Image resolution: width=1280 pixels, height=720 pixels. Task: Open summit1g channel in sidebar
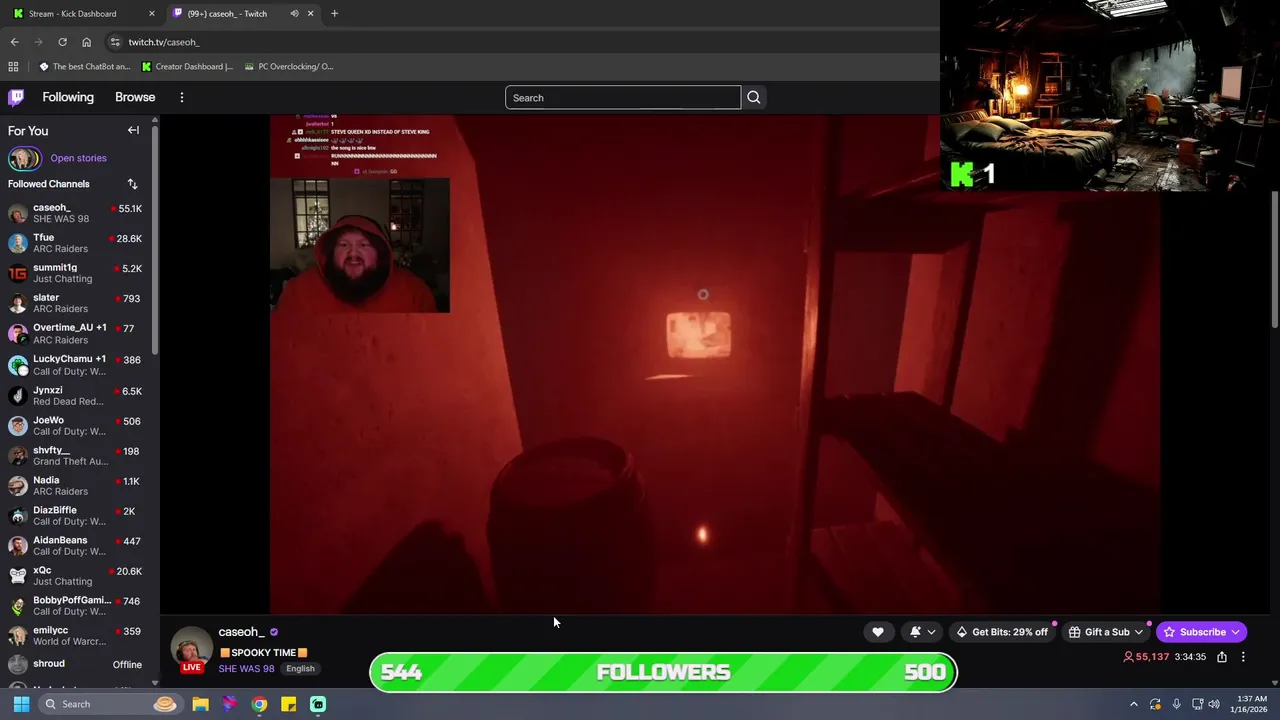(76, 273)
